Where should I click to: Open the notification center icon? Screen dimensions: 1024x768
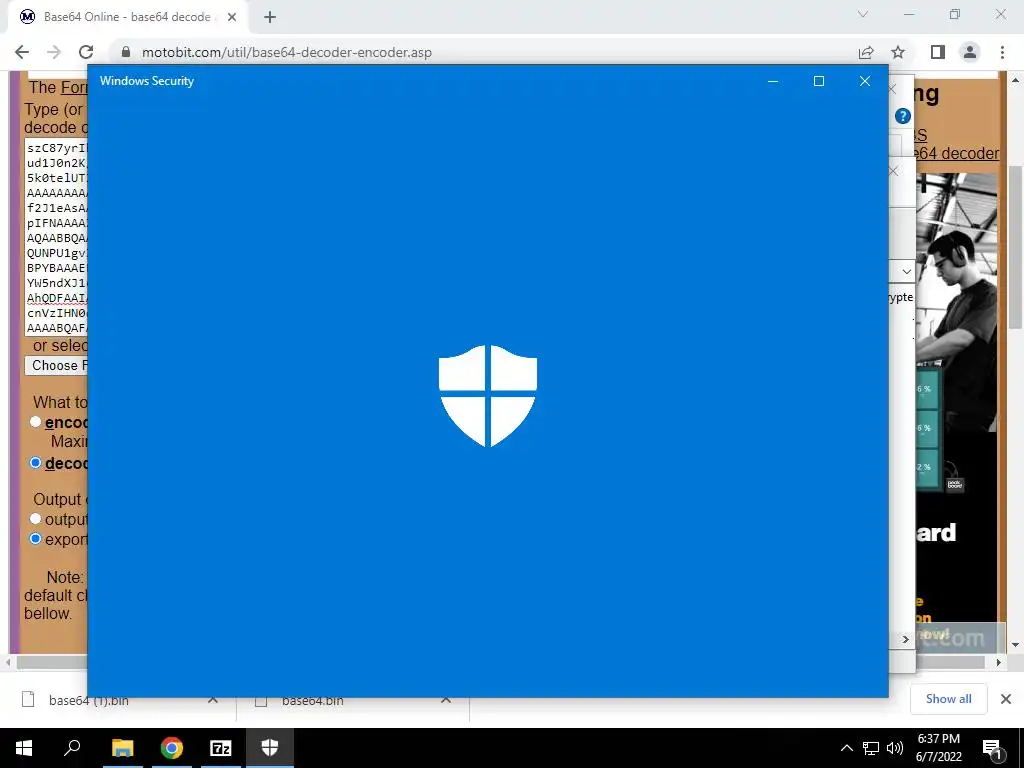[993, 748]
